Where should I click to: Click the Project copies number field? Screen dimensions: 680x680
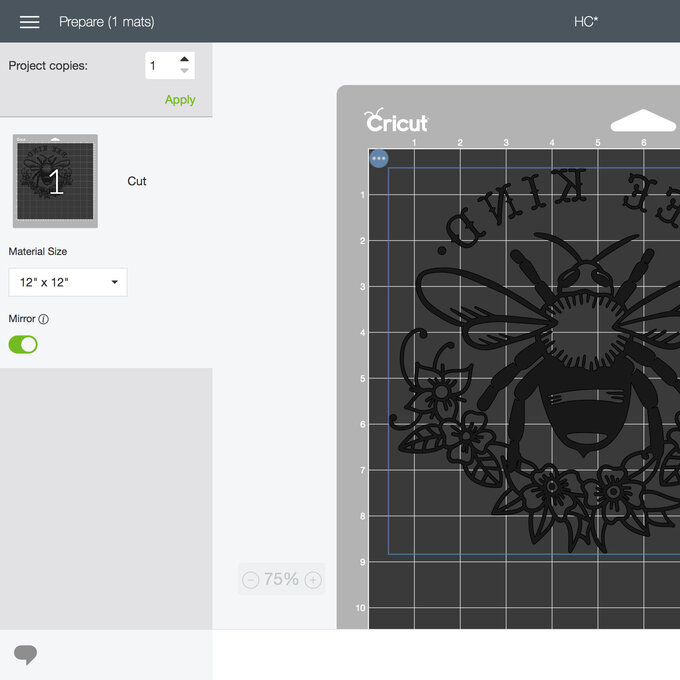tap(160, 66)
